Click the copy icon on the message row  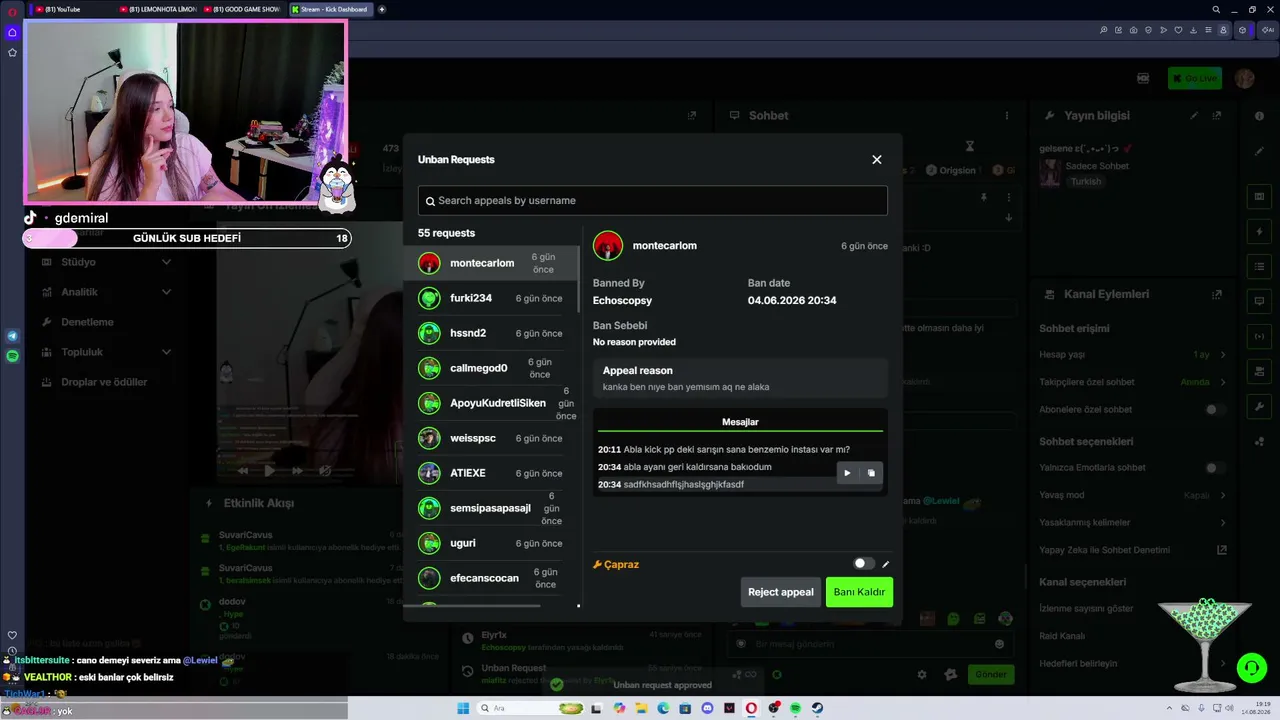pos(871,473)
